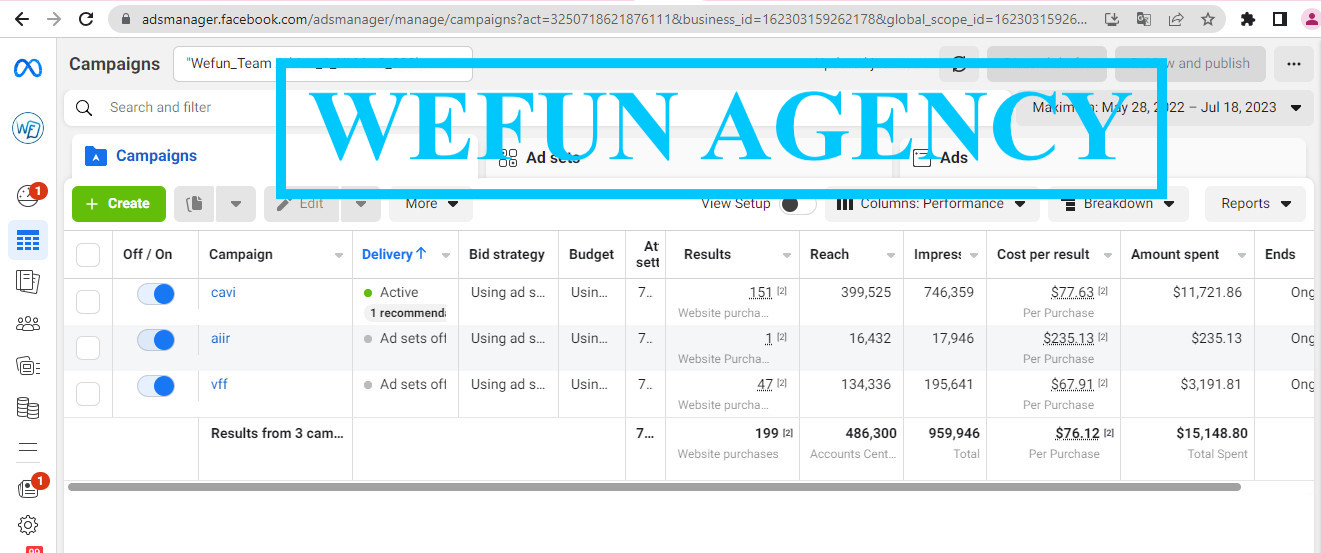The height and width of the screenshot is (553, 1321).
Task: Click the translate page icon
Action: click(1144, 18)
